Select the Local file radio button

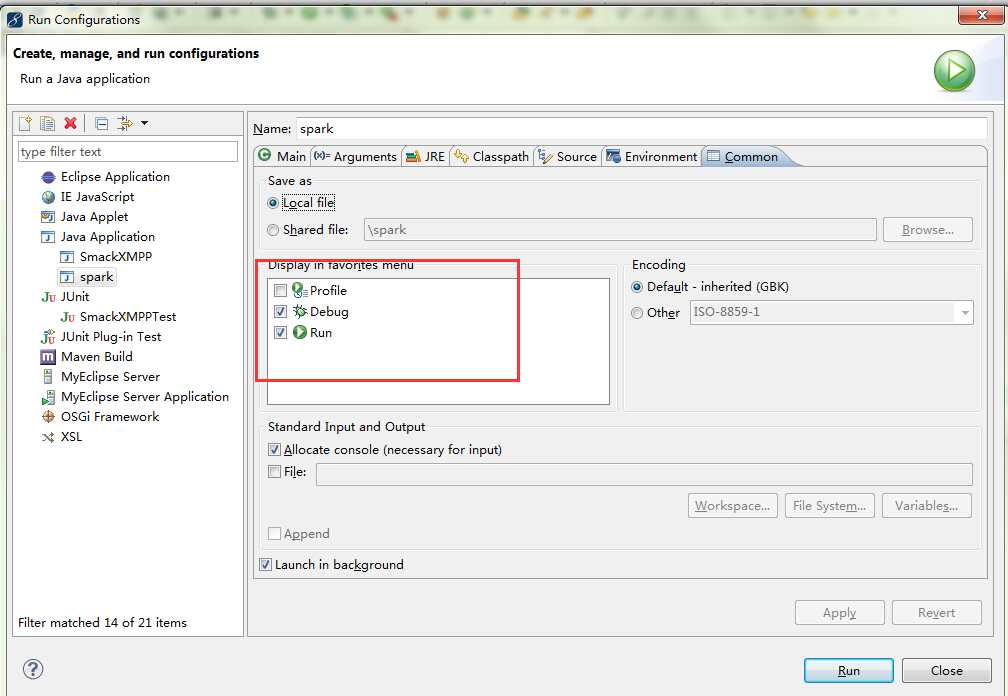(273, 203)
